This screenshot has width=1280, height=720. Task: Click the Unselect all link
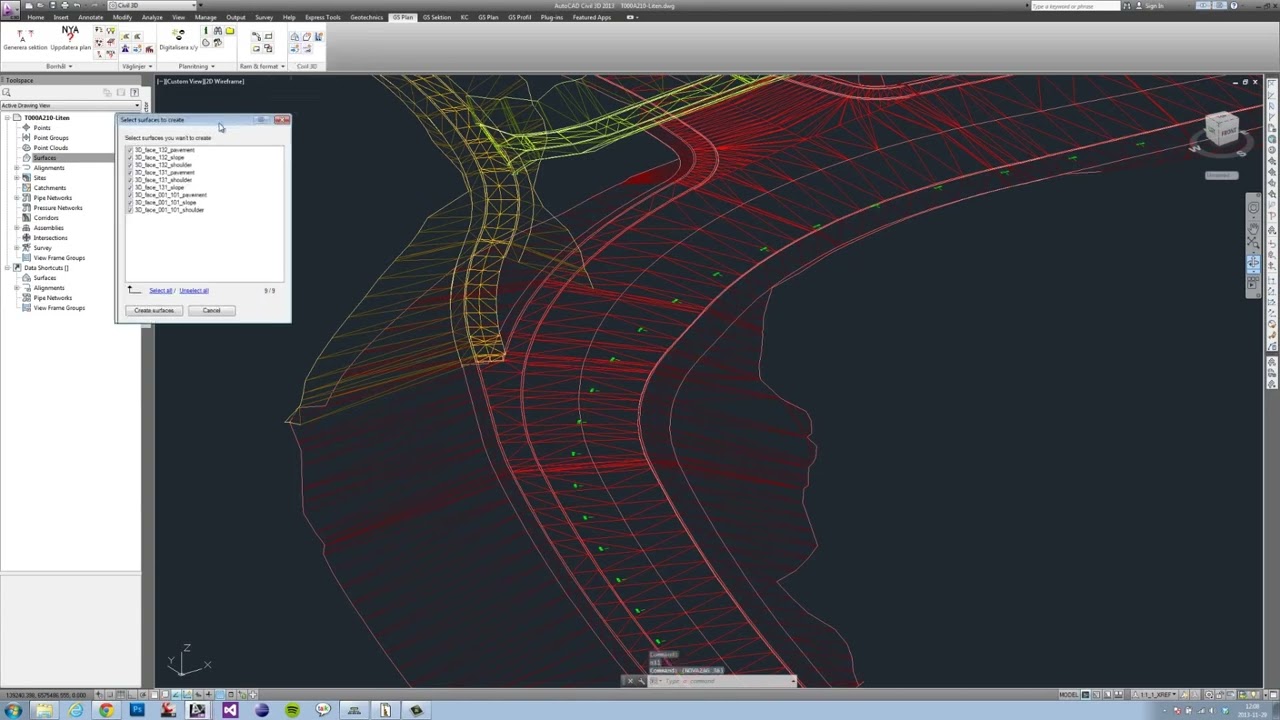[194, 290]
